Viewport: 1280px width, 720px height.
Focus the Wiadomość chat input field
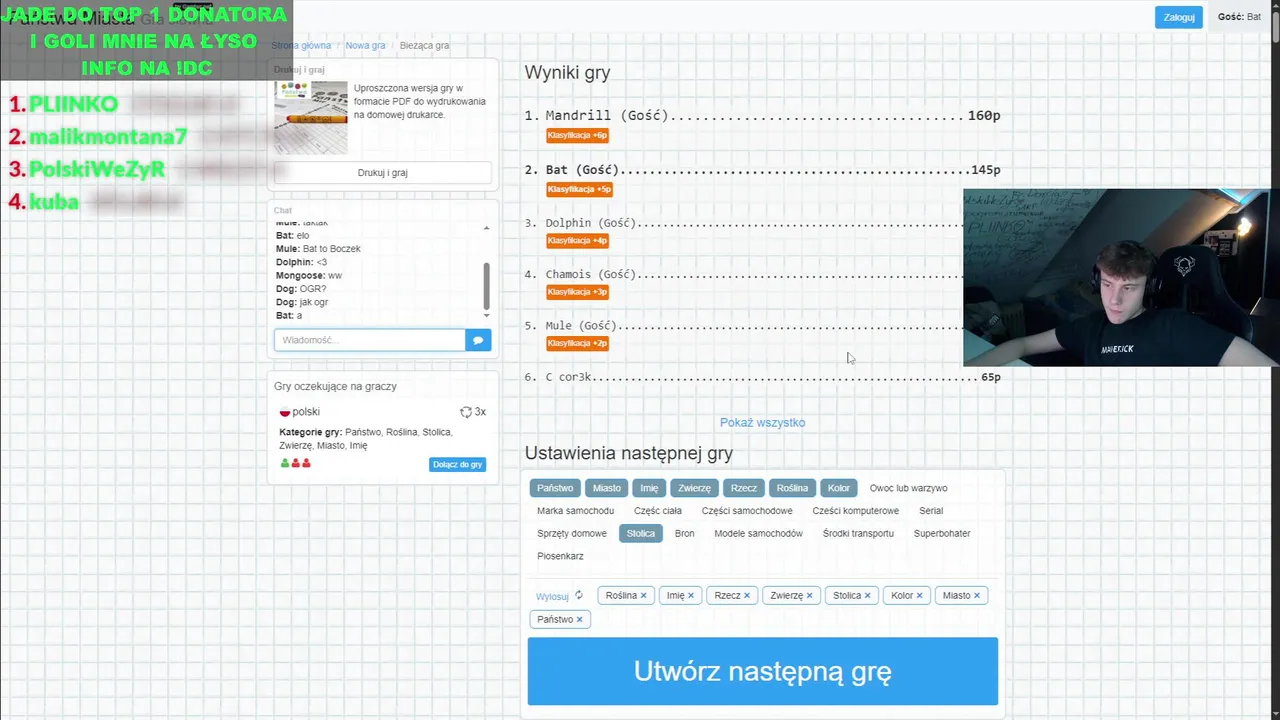tap(370, 340)
